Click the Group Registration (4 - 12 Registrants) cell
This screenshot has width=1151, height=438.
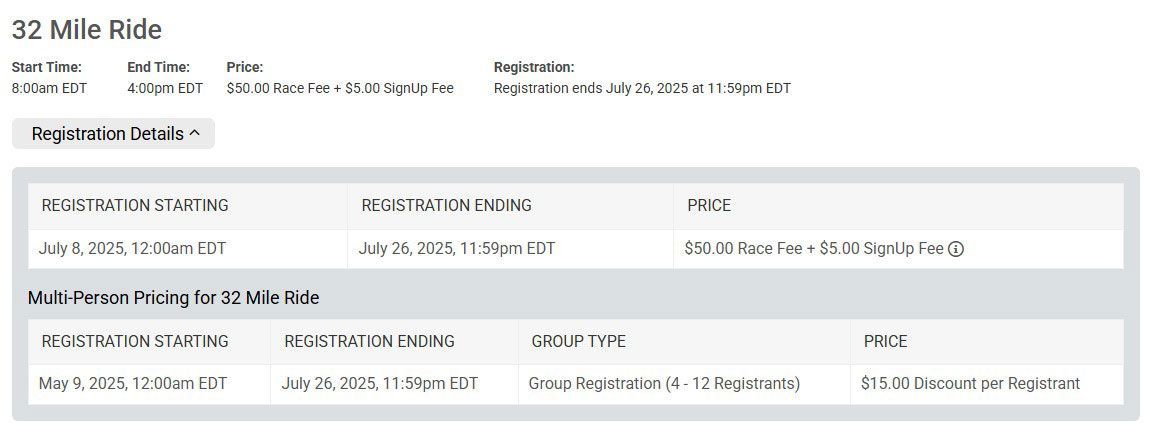pos(684,384)
